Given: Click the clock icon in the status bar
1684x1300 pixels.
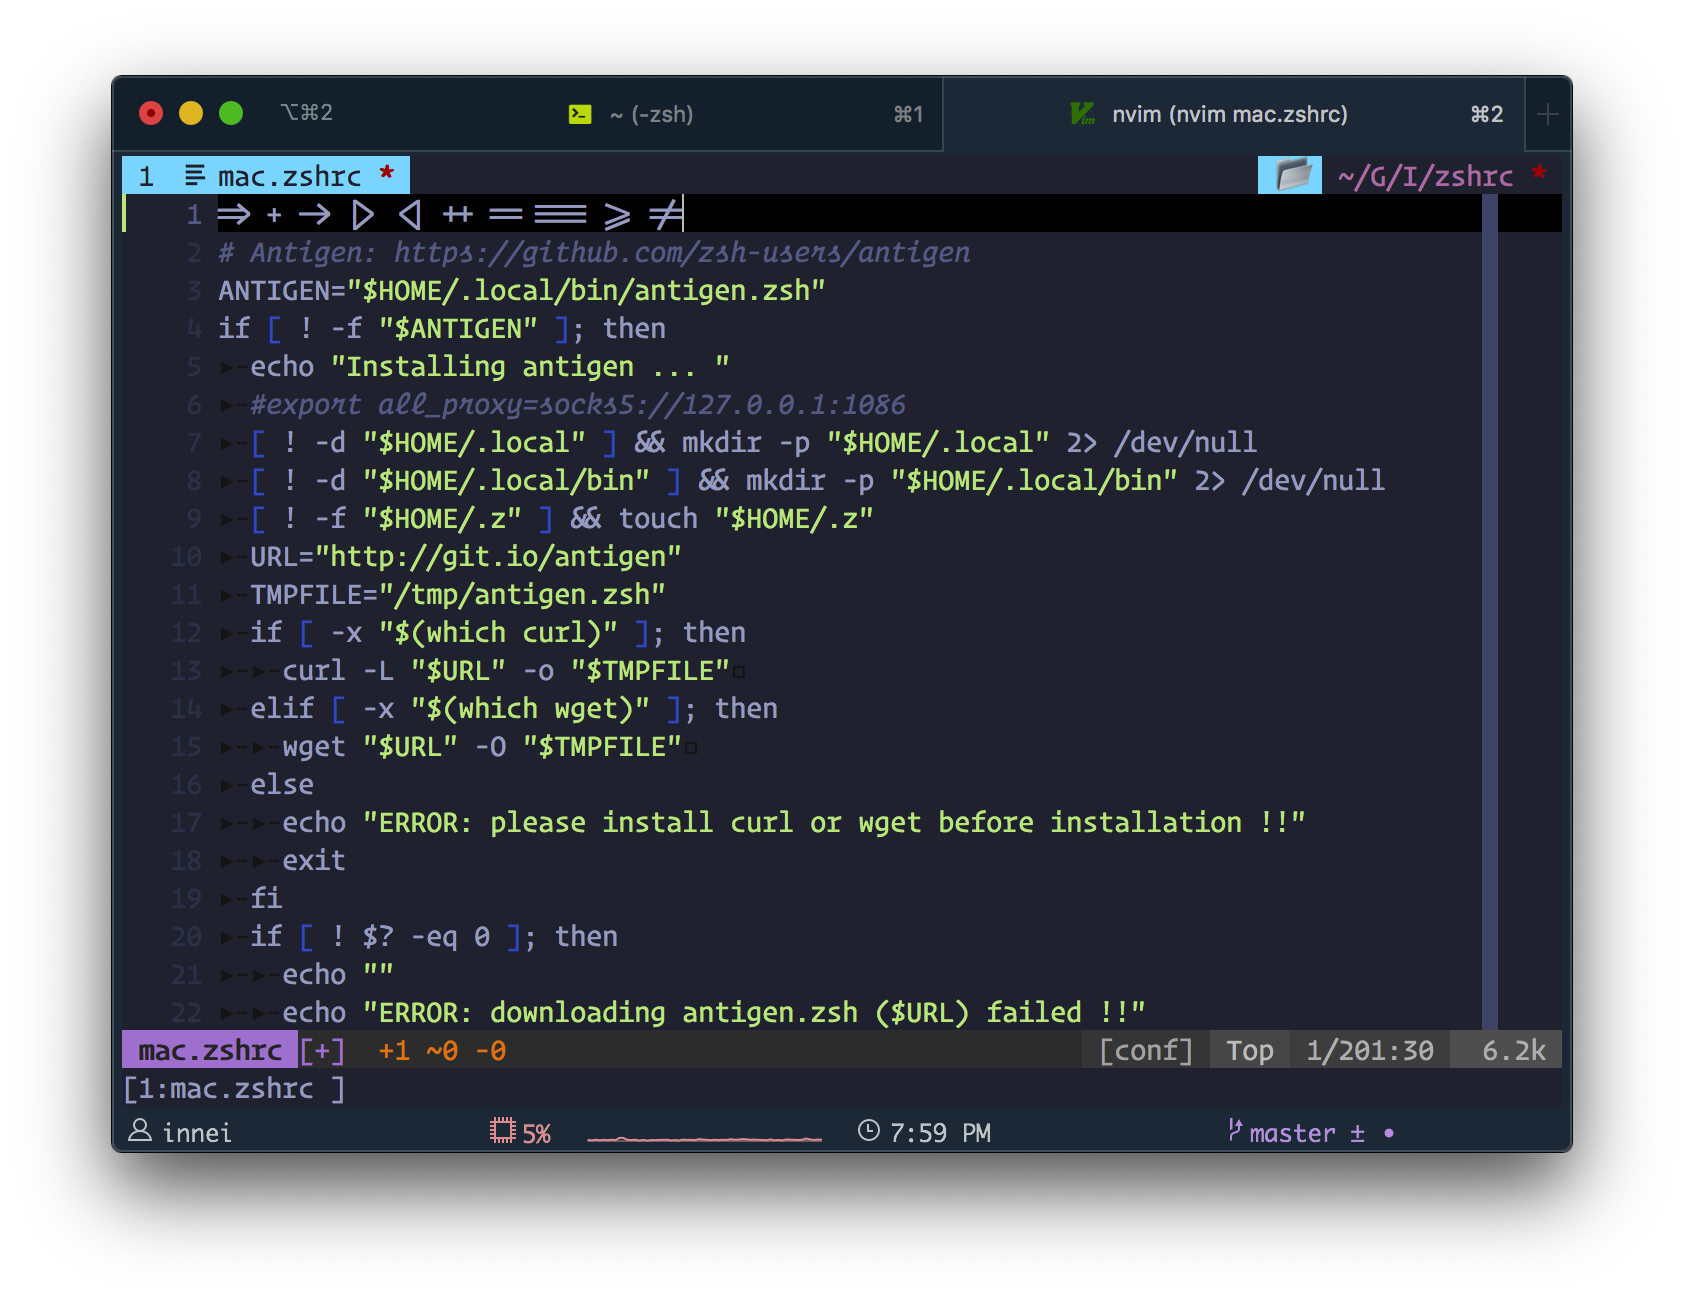Looking at the screenshot, I should (869, 1130).
